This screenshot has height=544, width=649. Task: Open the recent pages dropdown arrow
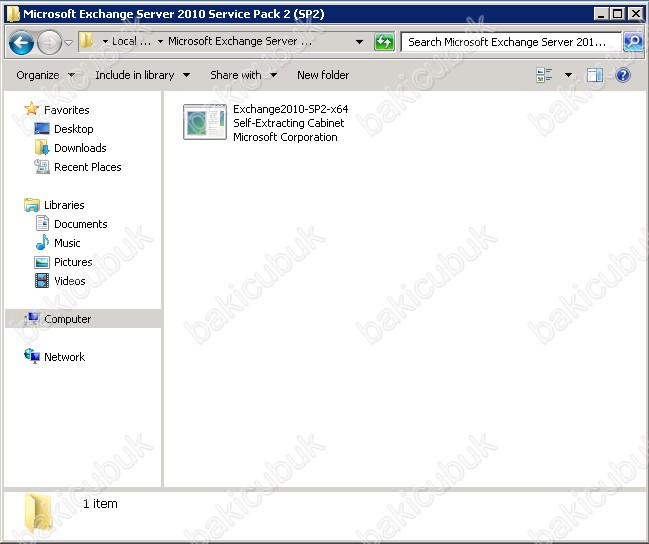(69, 42)
